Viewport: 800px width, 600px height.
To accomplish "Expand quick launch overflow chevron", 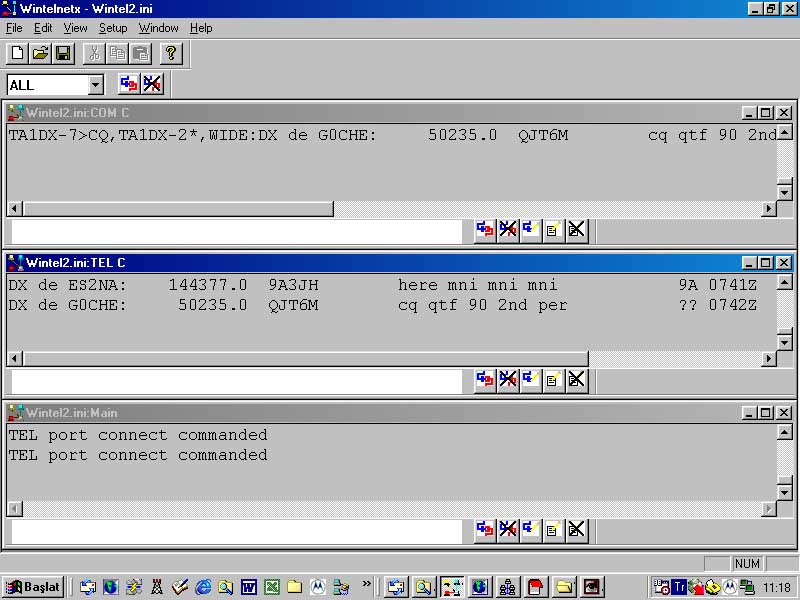I will click(366, 583).
